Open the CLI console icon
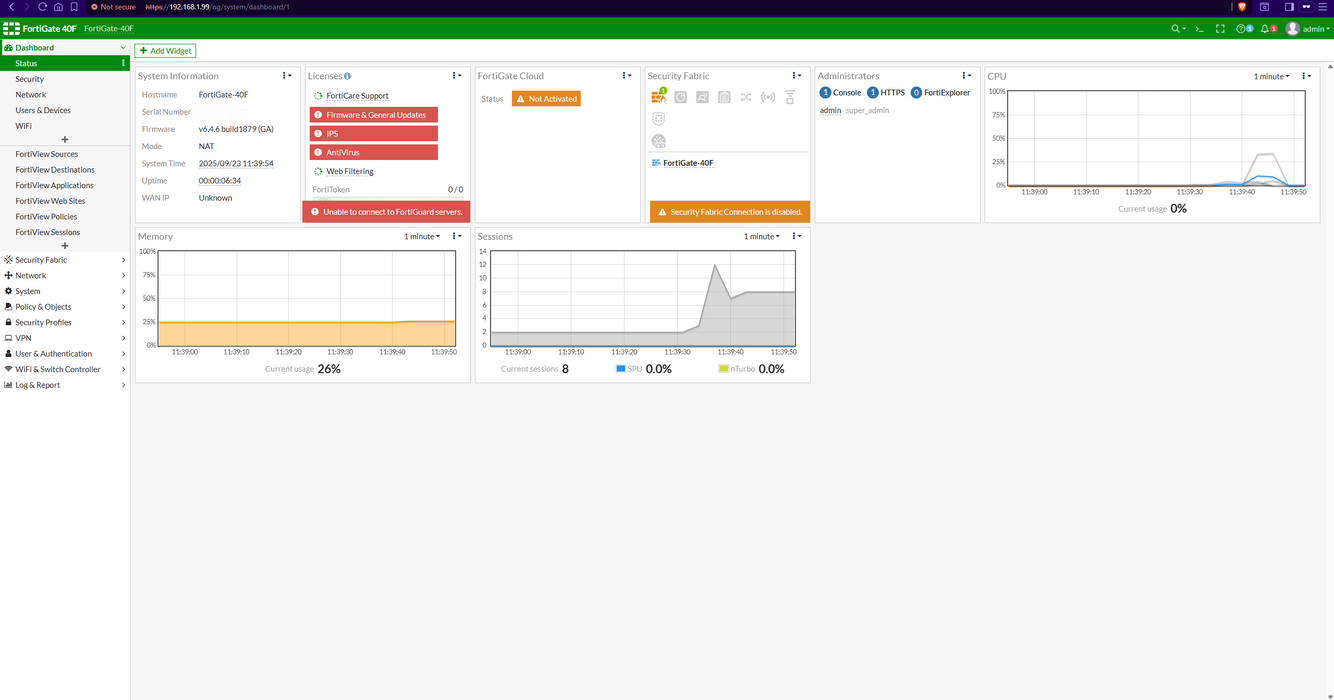Screen dimensions: 1334x700 point(1199,29)
